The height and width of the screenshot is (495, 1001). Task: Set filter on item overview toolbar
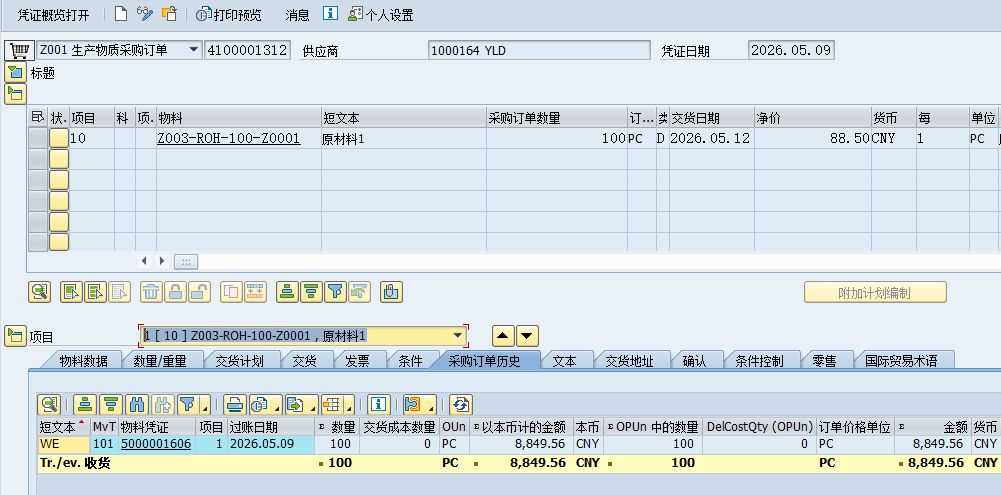click(x=335, y=292)
